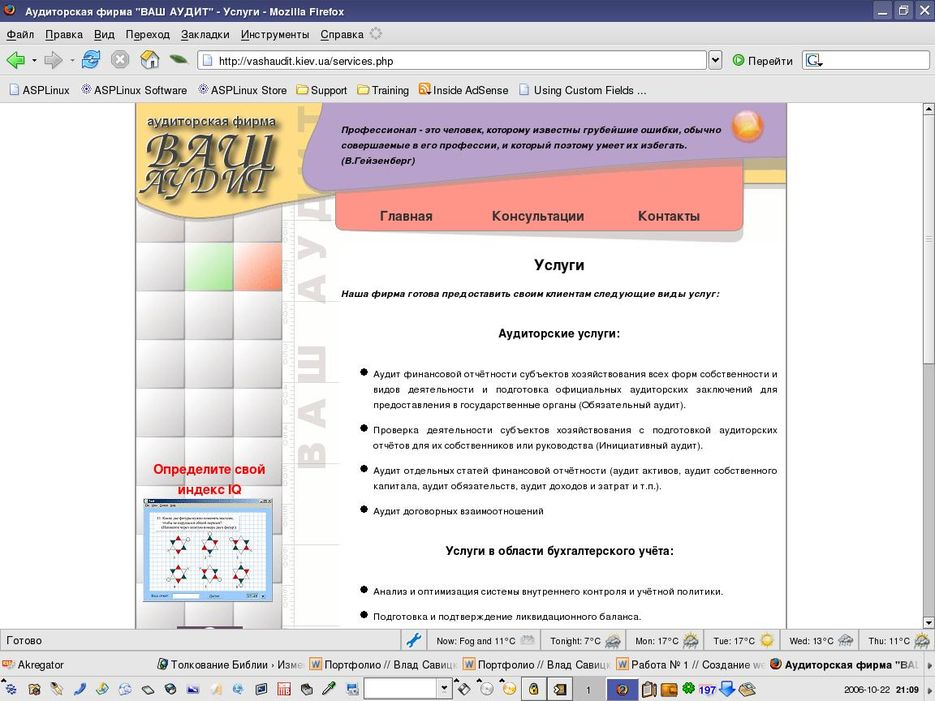Click the IQ test screenshot thumbnail
This screenshot has height=701, width=935.
(208, 550)
